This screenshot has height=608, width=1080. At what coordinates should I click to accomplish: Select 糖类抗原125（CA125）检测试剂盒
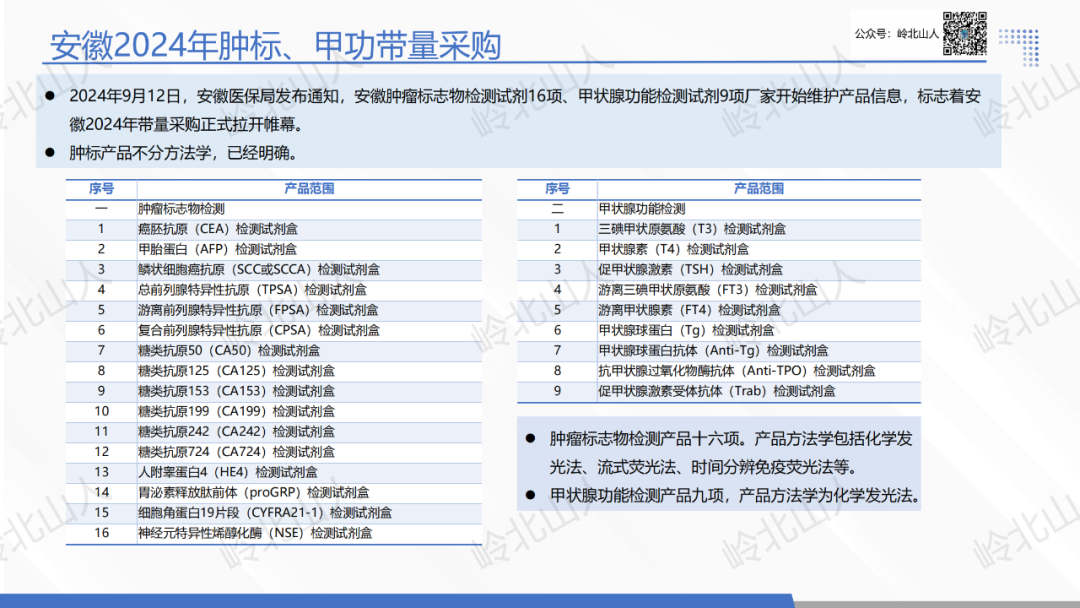click(236, 371)
